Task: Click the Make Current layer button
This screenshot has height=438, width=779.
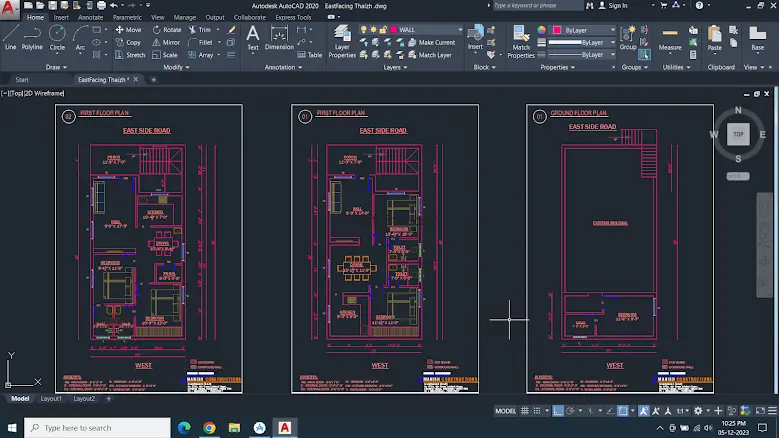Action: pos(436,43)
